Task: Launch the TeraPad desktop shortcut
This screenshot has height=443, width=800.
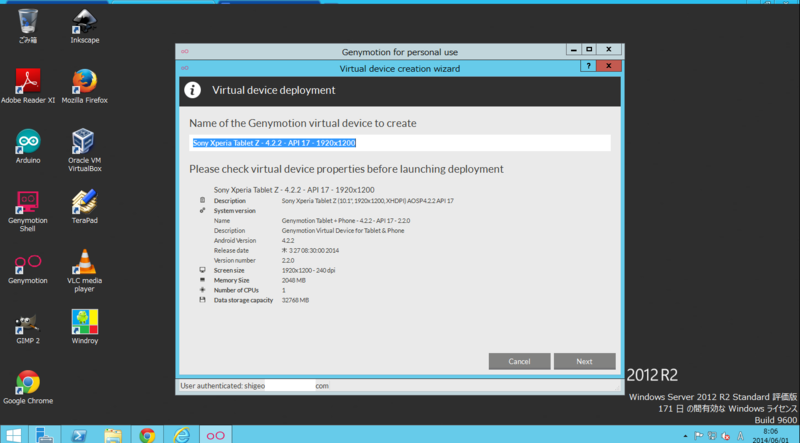Action: pos(85,206)
